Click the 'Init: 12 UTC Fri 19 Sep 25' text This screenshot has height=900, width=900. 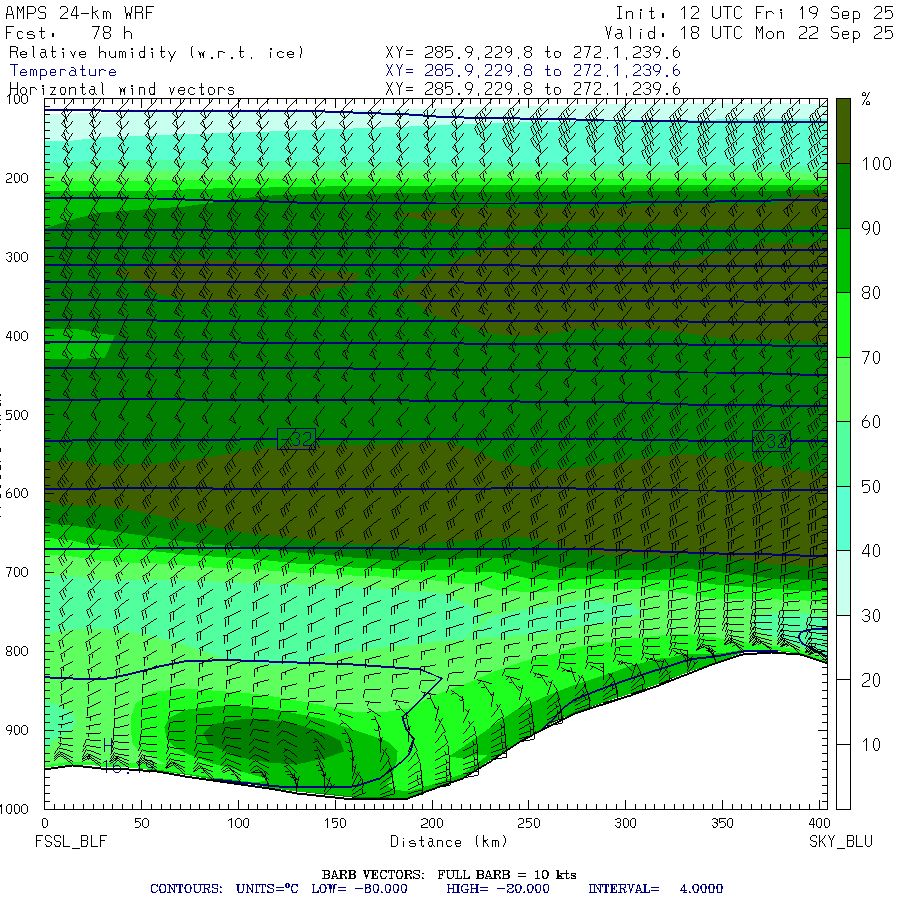click(x=754, y=13)
